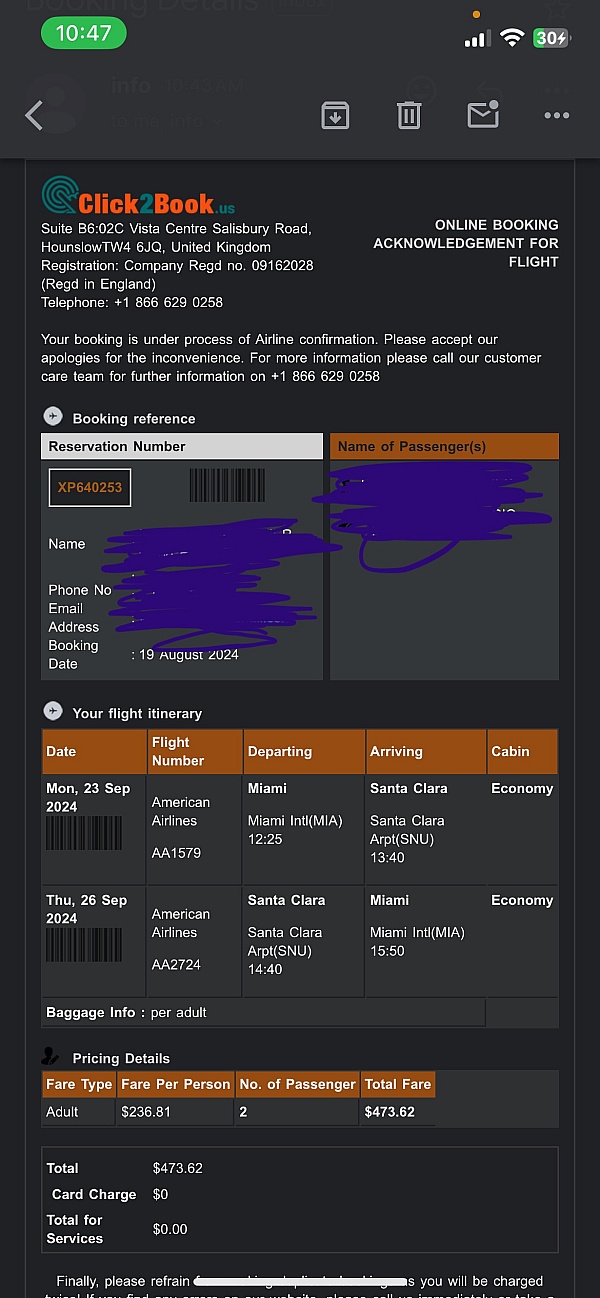The height and width of the screenshot is (1298, 600).
Task: Tap the barcode beside reservation number
Action: pyautogui.click(x=228, y=485)
